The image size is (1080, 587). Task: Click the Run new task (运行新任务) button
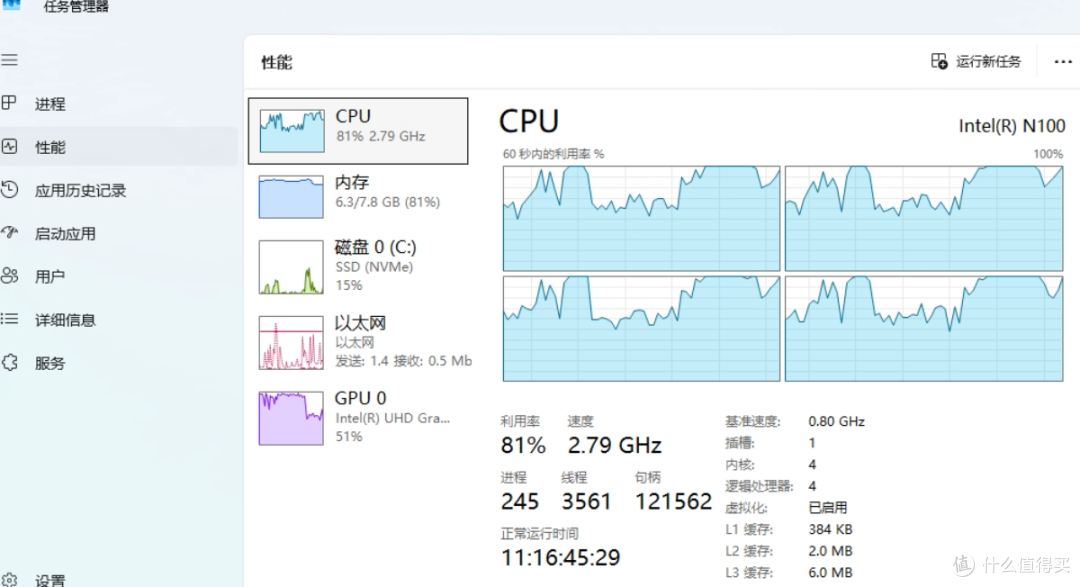pos(976,62)
